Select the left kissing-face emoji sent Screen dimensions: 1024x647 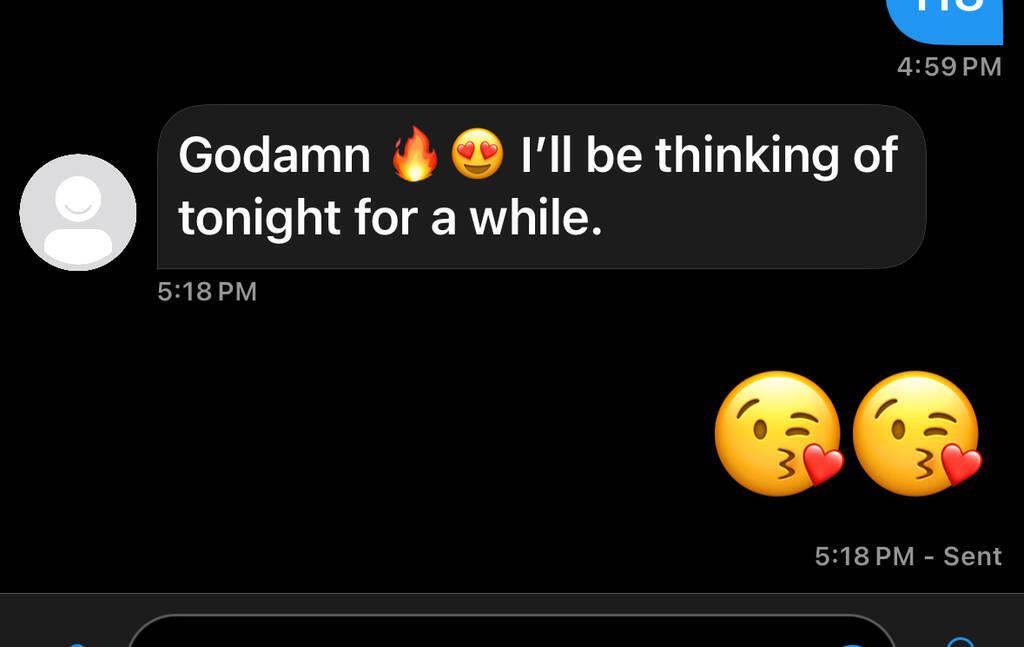click(x=778, y=434)
